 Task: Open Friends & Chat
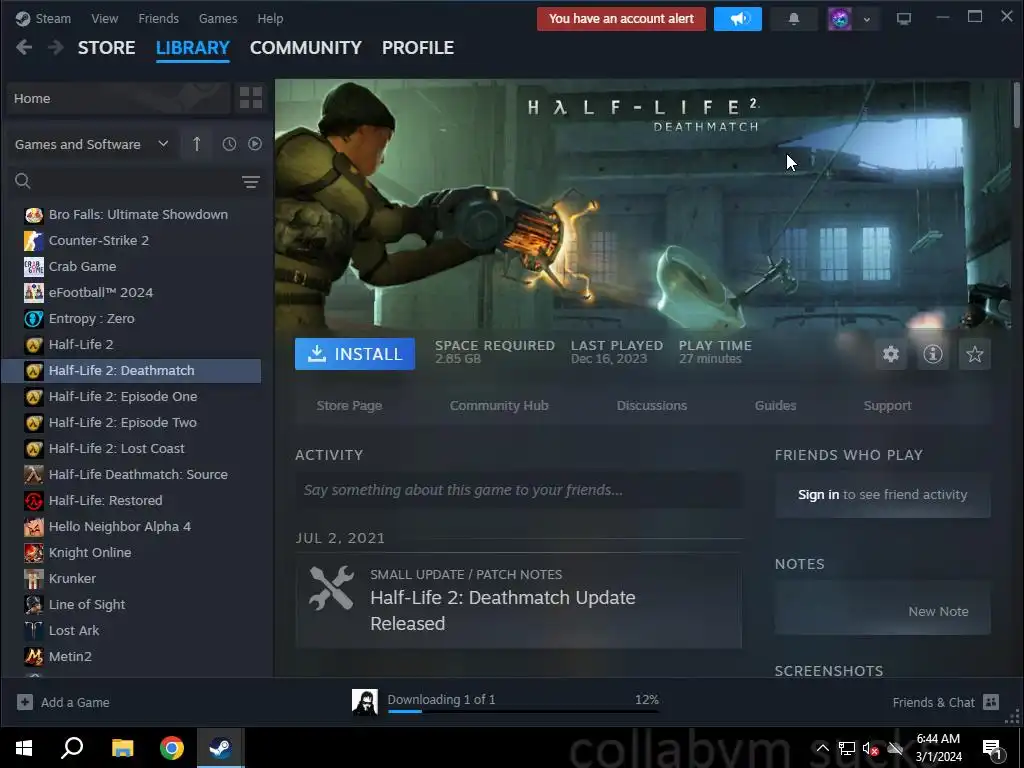pyautogui.click(x=946, y=702)
